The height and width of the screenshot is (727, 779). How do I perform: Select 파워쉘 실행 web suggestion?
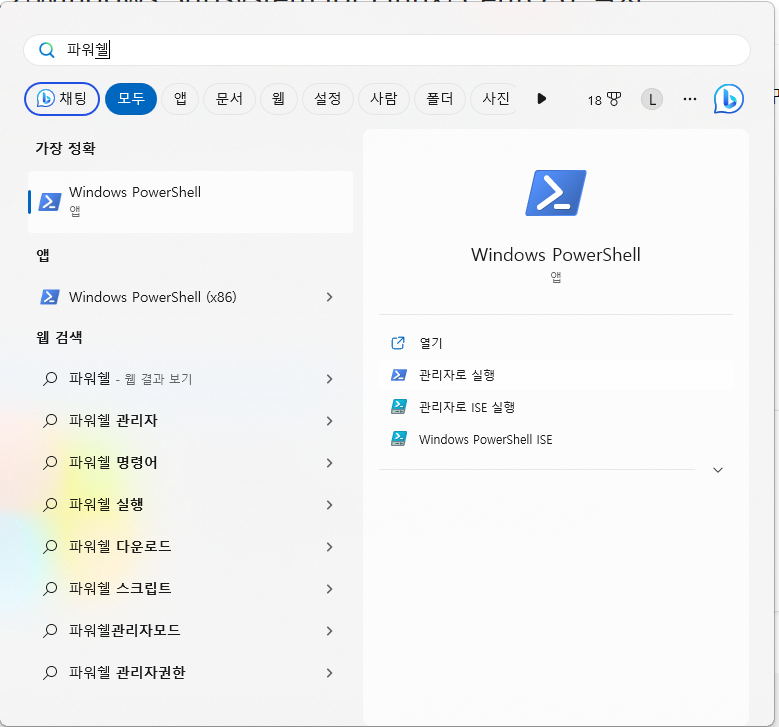click(x=191, y=505)
